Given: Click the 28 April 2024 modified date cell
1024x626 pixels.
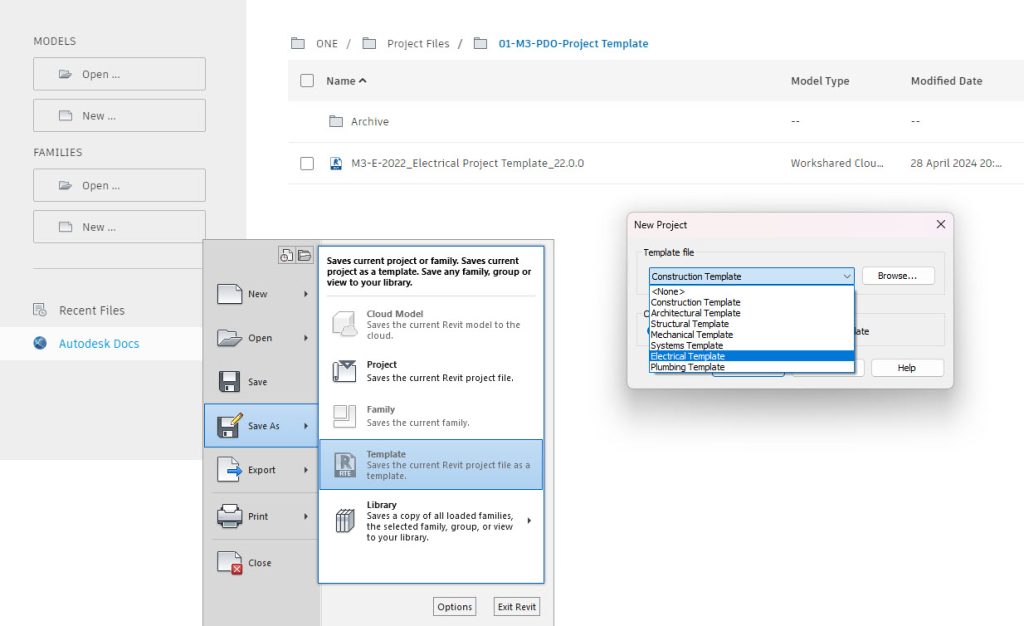Looking at the screenshot, I should coord(956,163).
